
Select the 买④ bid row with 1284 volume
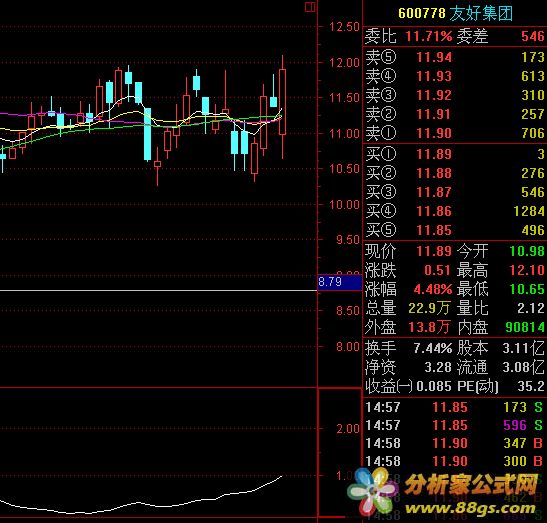pyautogui.click(x=455, y=211)
